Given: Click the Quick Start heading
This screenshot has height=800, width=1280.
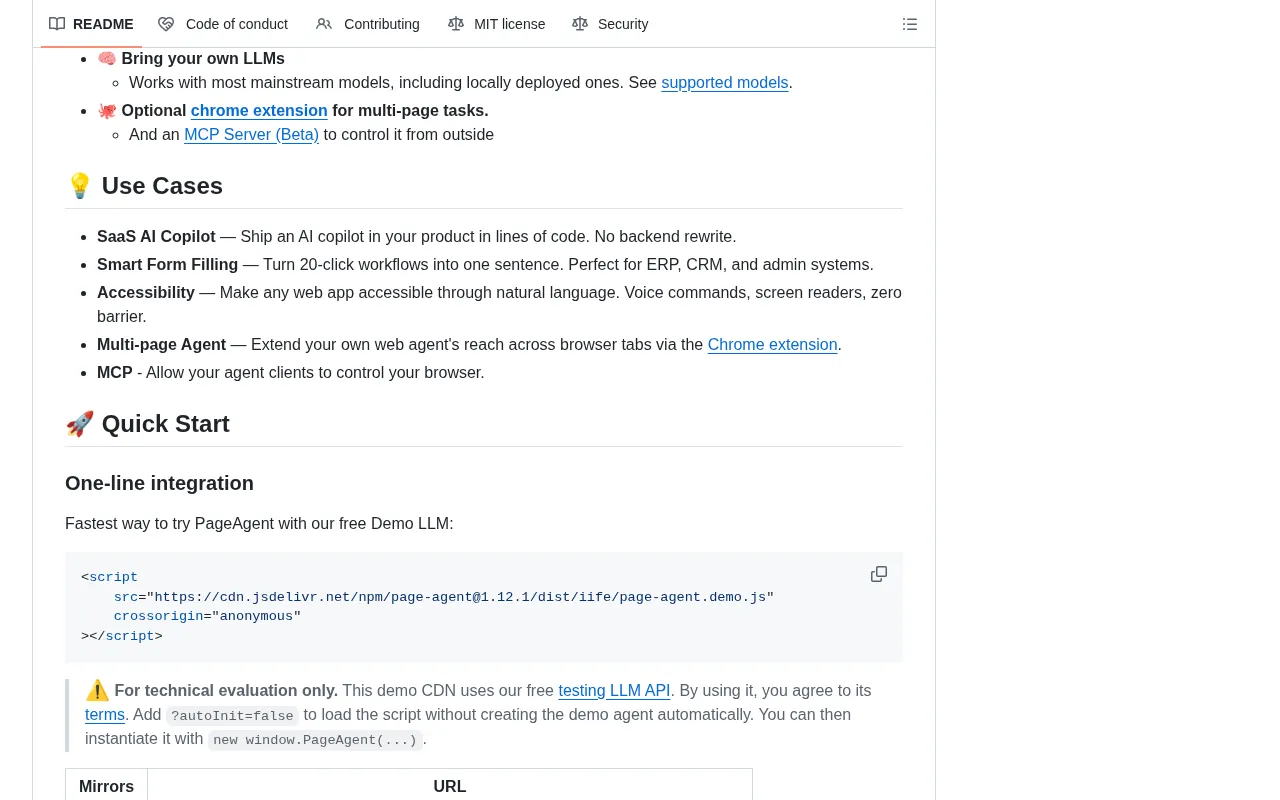Looking at the screenshot, I should pos(147,424).
